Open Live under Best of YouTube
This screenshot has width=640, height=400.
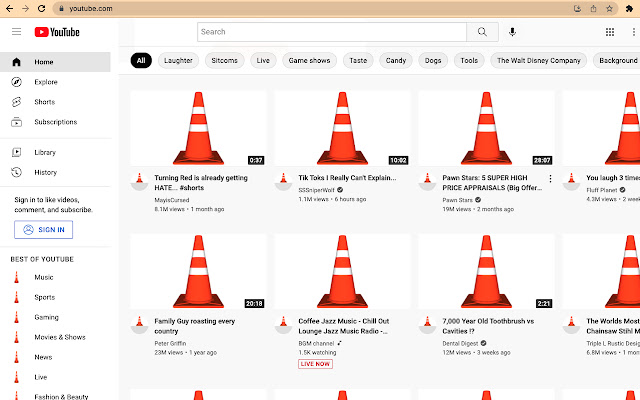[55, 378]
